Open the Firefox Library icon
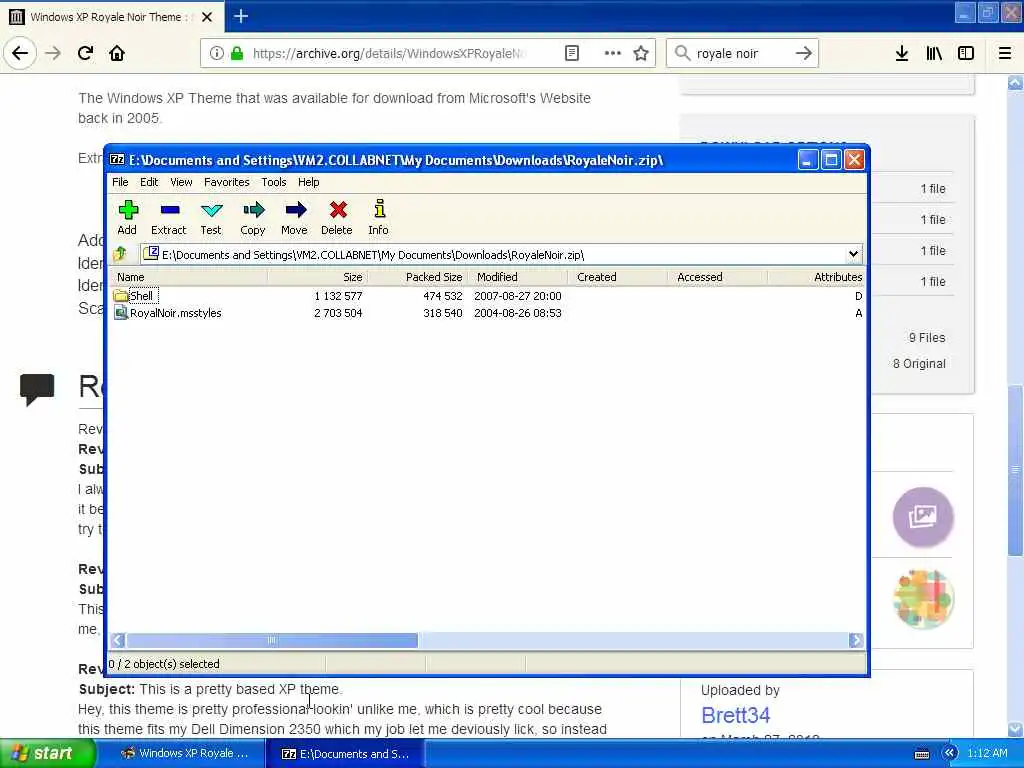 point(934,54)
